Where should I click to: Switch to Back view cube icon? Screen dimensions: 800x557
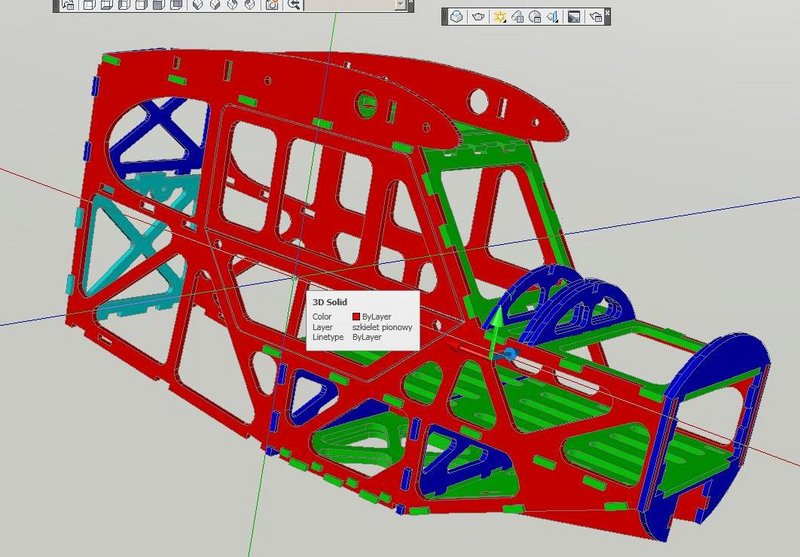point(176,5)
